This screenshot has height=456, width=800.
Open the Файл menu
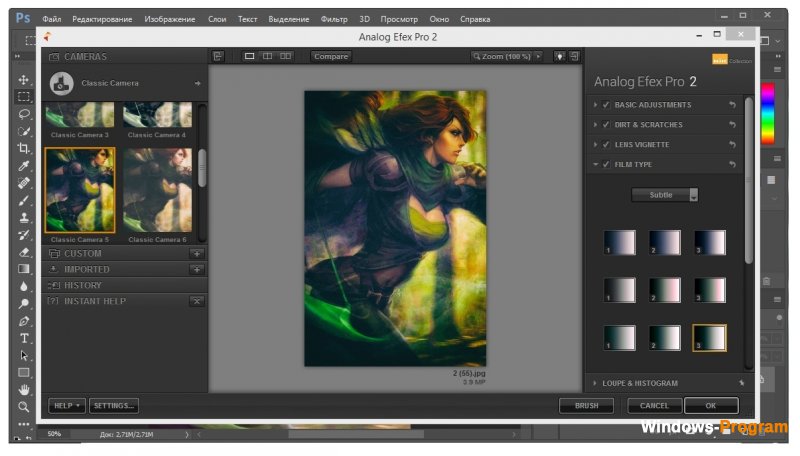[x=52, y=19]
